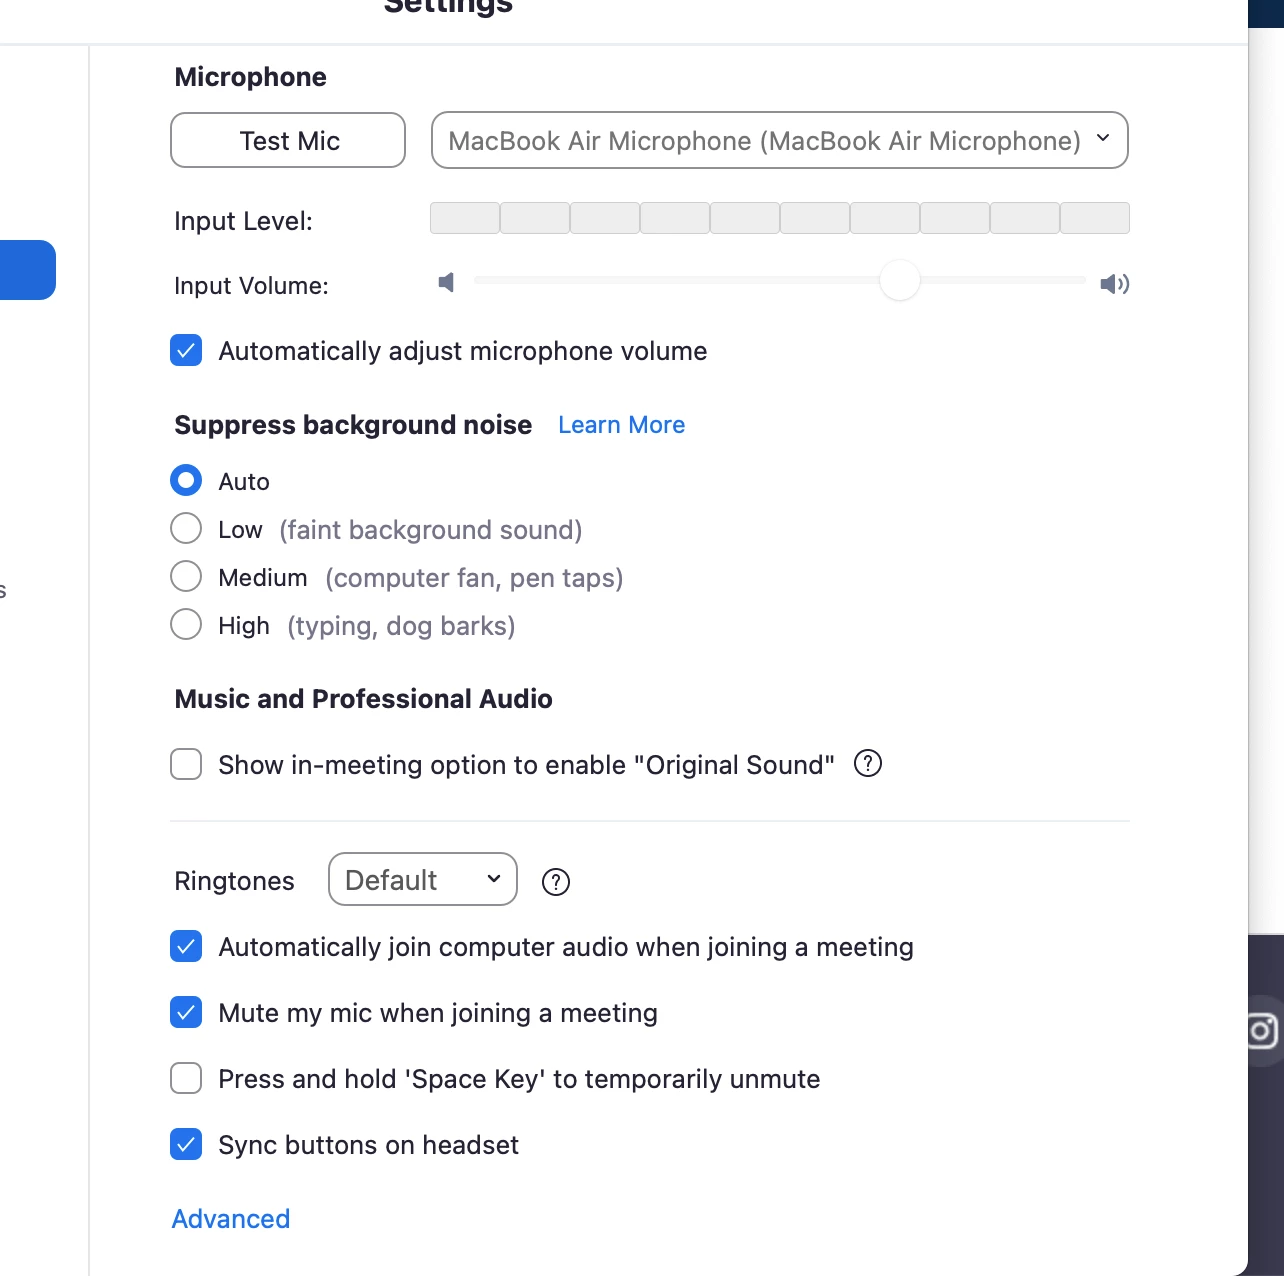Click help icon next to Original Sound
This screenshot has height=1276, width=1284.
click(x=868, y=764)
